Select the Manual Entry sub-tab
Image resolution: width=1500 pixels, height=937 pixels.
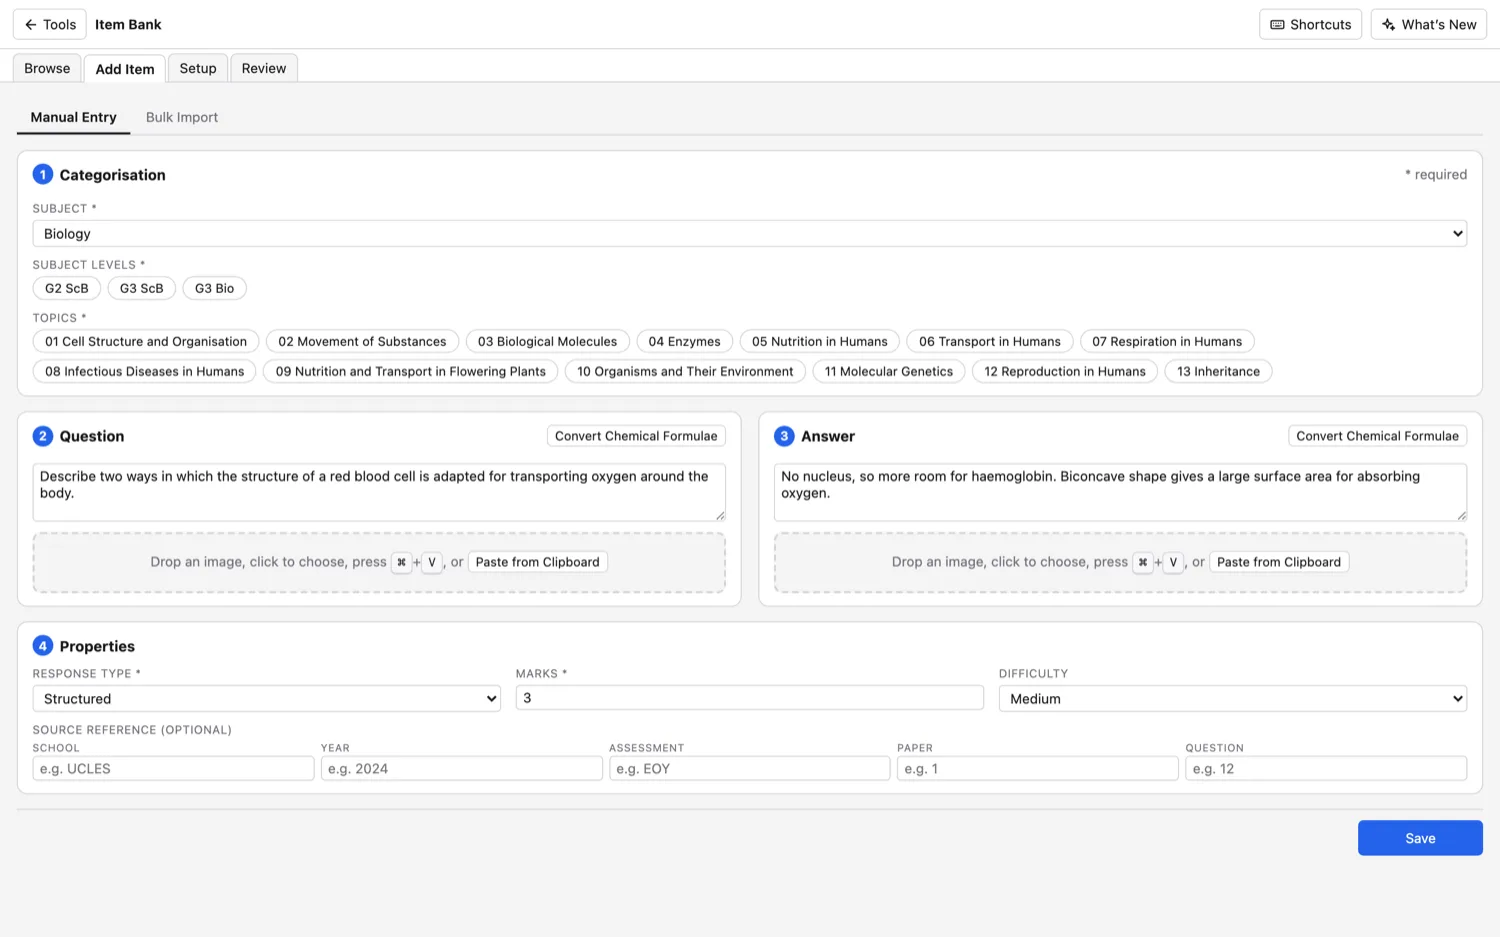click(73, 117)
